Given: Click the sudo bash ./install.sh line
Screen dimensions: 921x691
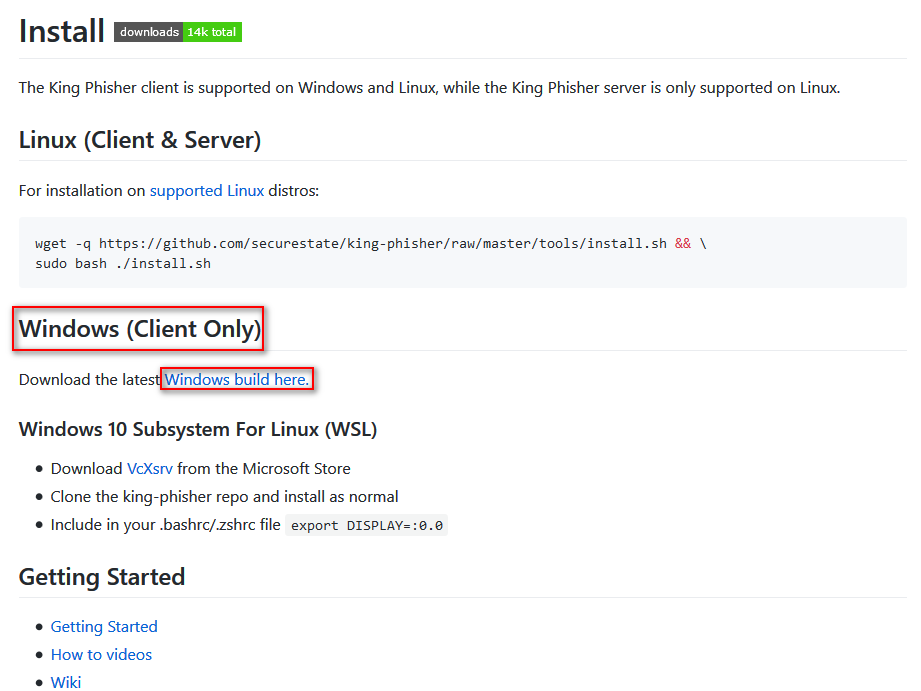Looking at the screenshot, I should coord(123,264).
